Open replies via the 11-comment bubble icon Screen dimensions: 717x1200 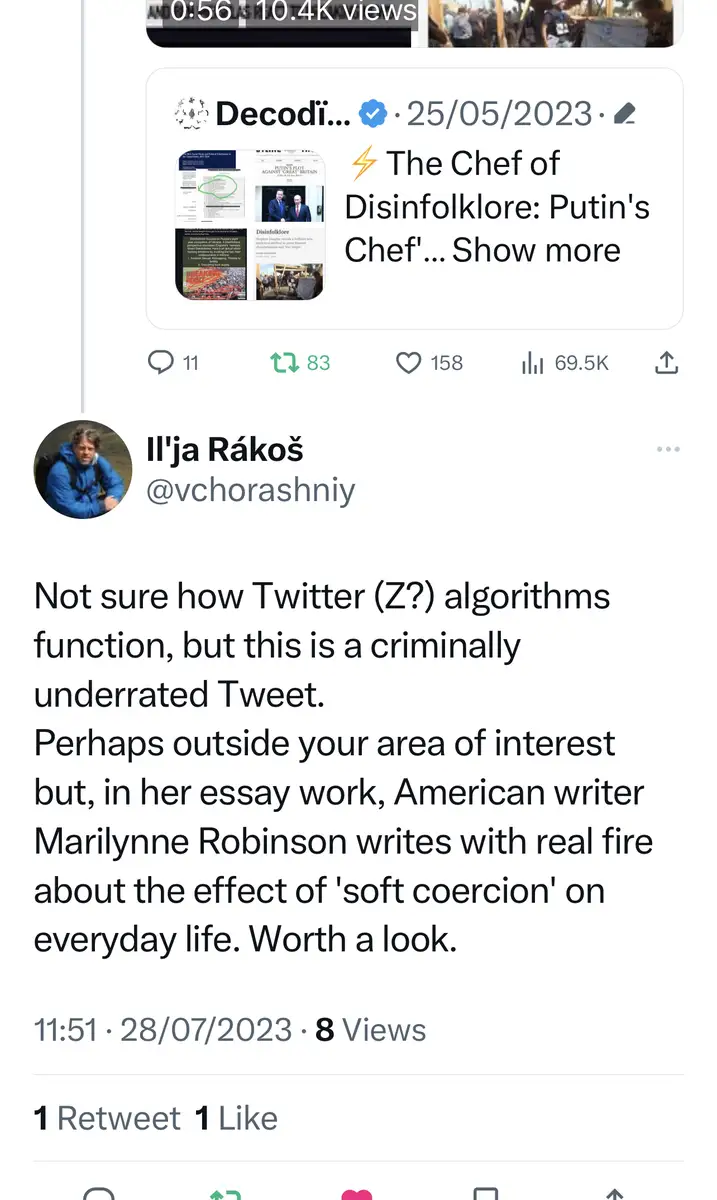pyautogui.click(x=161, y=363)
